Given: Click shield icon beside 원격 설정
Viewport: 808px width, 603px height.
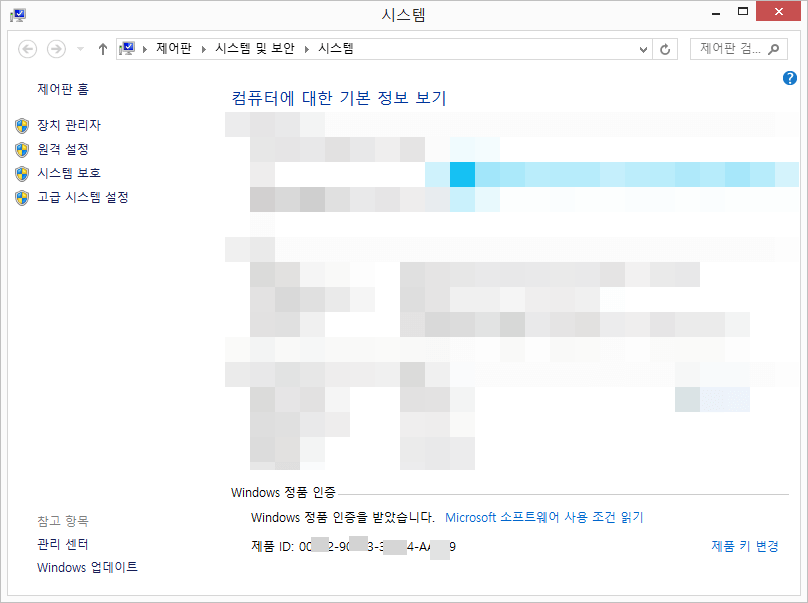Looking at the screenshot, I should 22,149.
